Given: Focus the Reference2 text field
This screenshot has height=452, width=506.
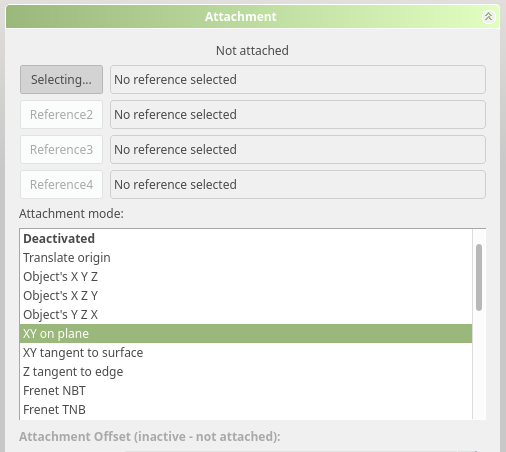Looking at the screenshot, I should click(x=298, y=115).
